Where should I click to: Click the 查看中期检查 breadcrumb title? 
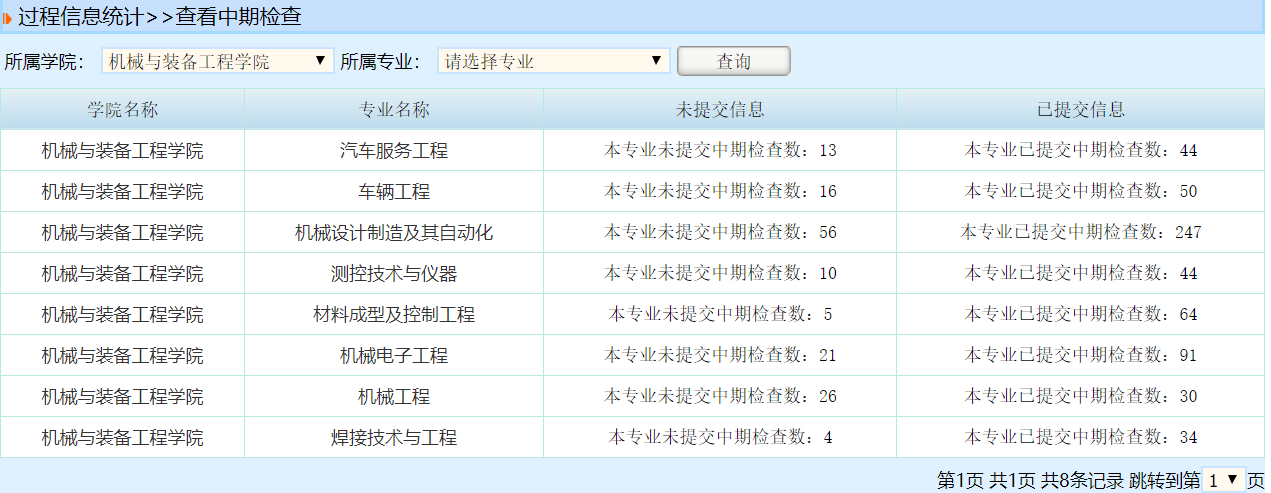(239, 17)
